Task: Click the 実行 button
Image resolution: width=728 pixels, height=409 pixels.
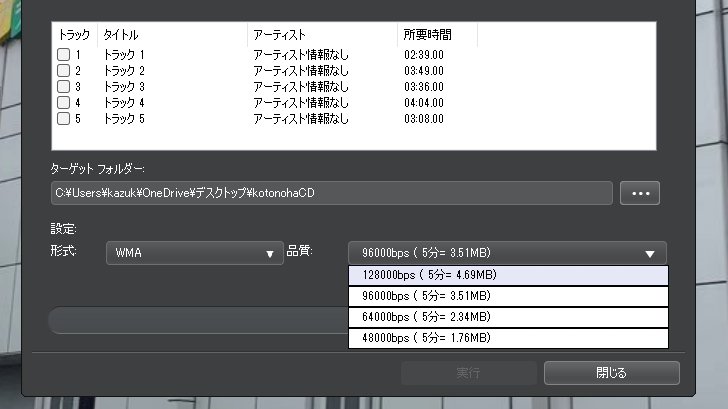Action: [469, 373]
